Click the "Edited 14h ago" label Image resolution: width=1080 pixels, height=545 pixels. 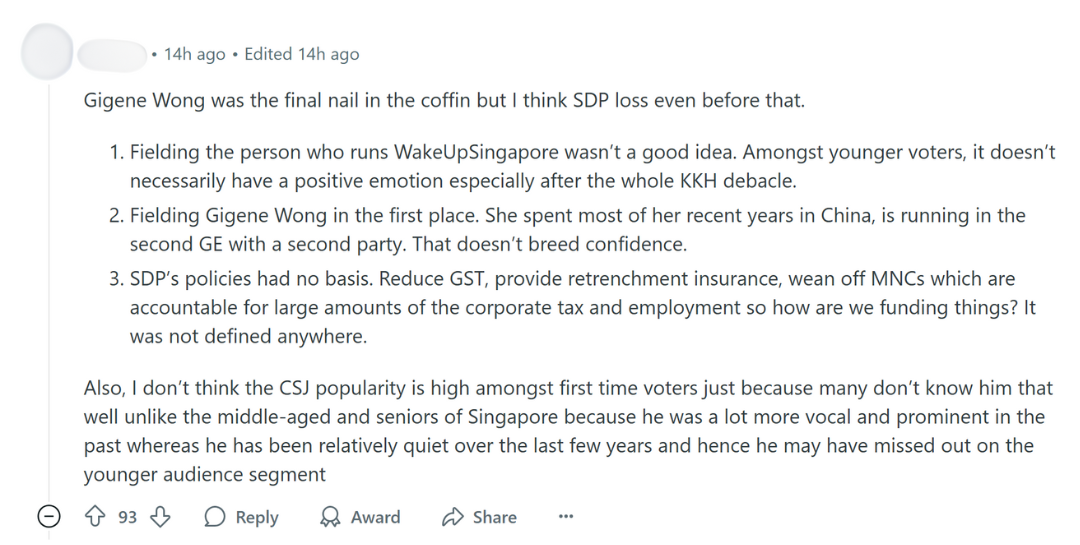pyautogui.click(x=301, y=54)
